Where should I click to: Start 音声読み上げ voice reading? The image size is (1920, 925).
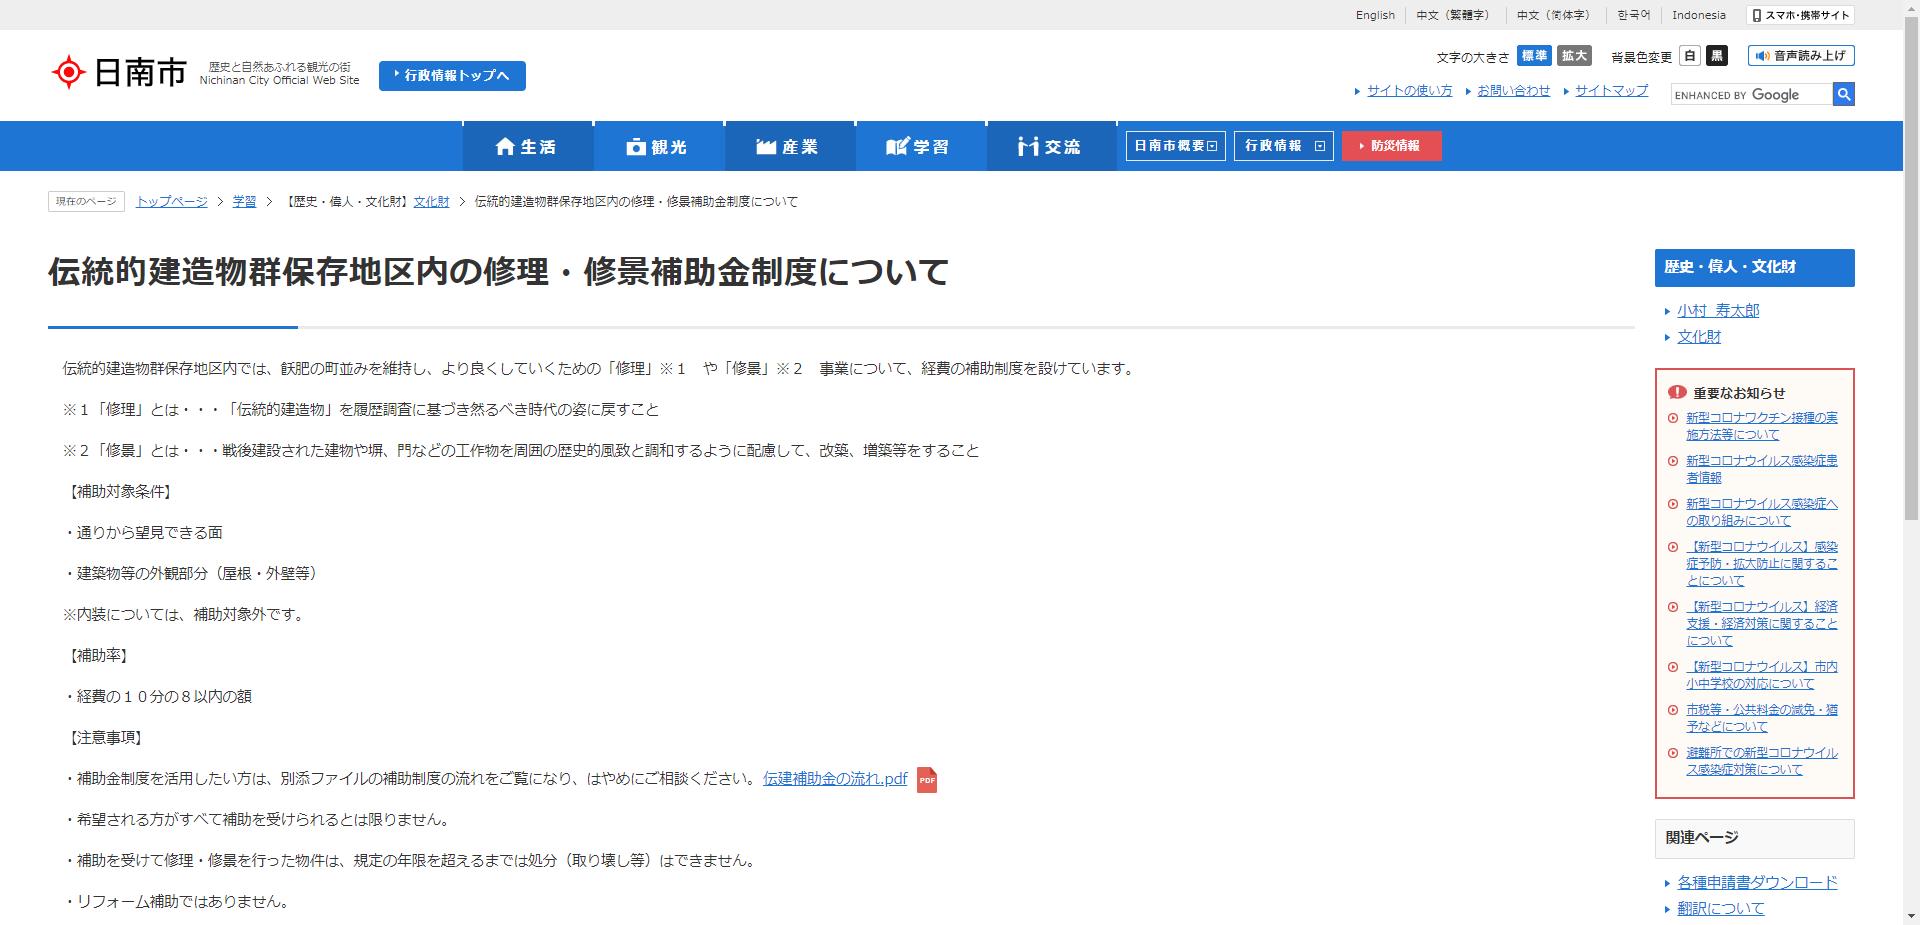(x=1801, y=56)
